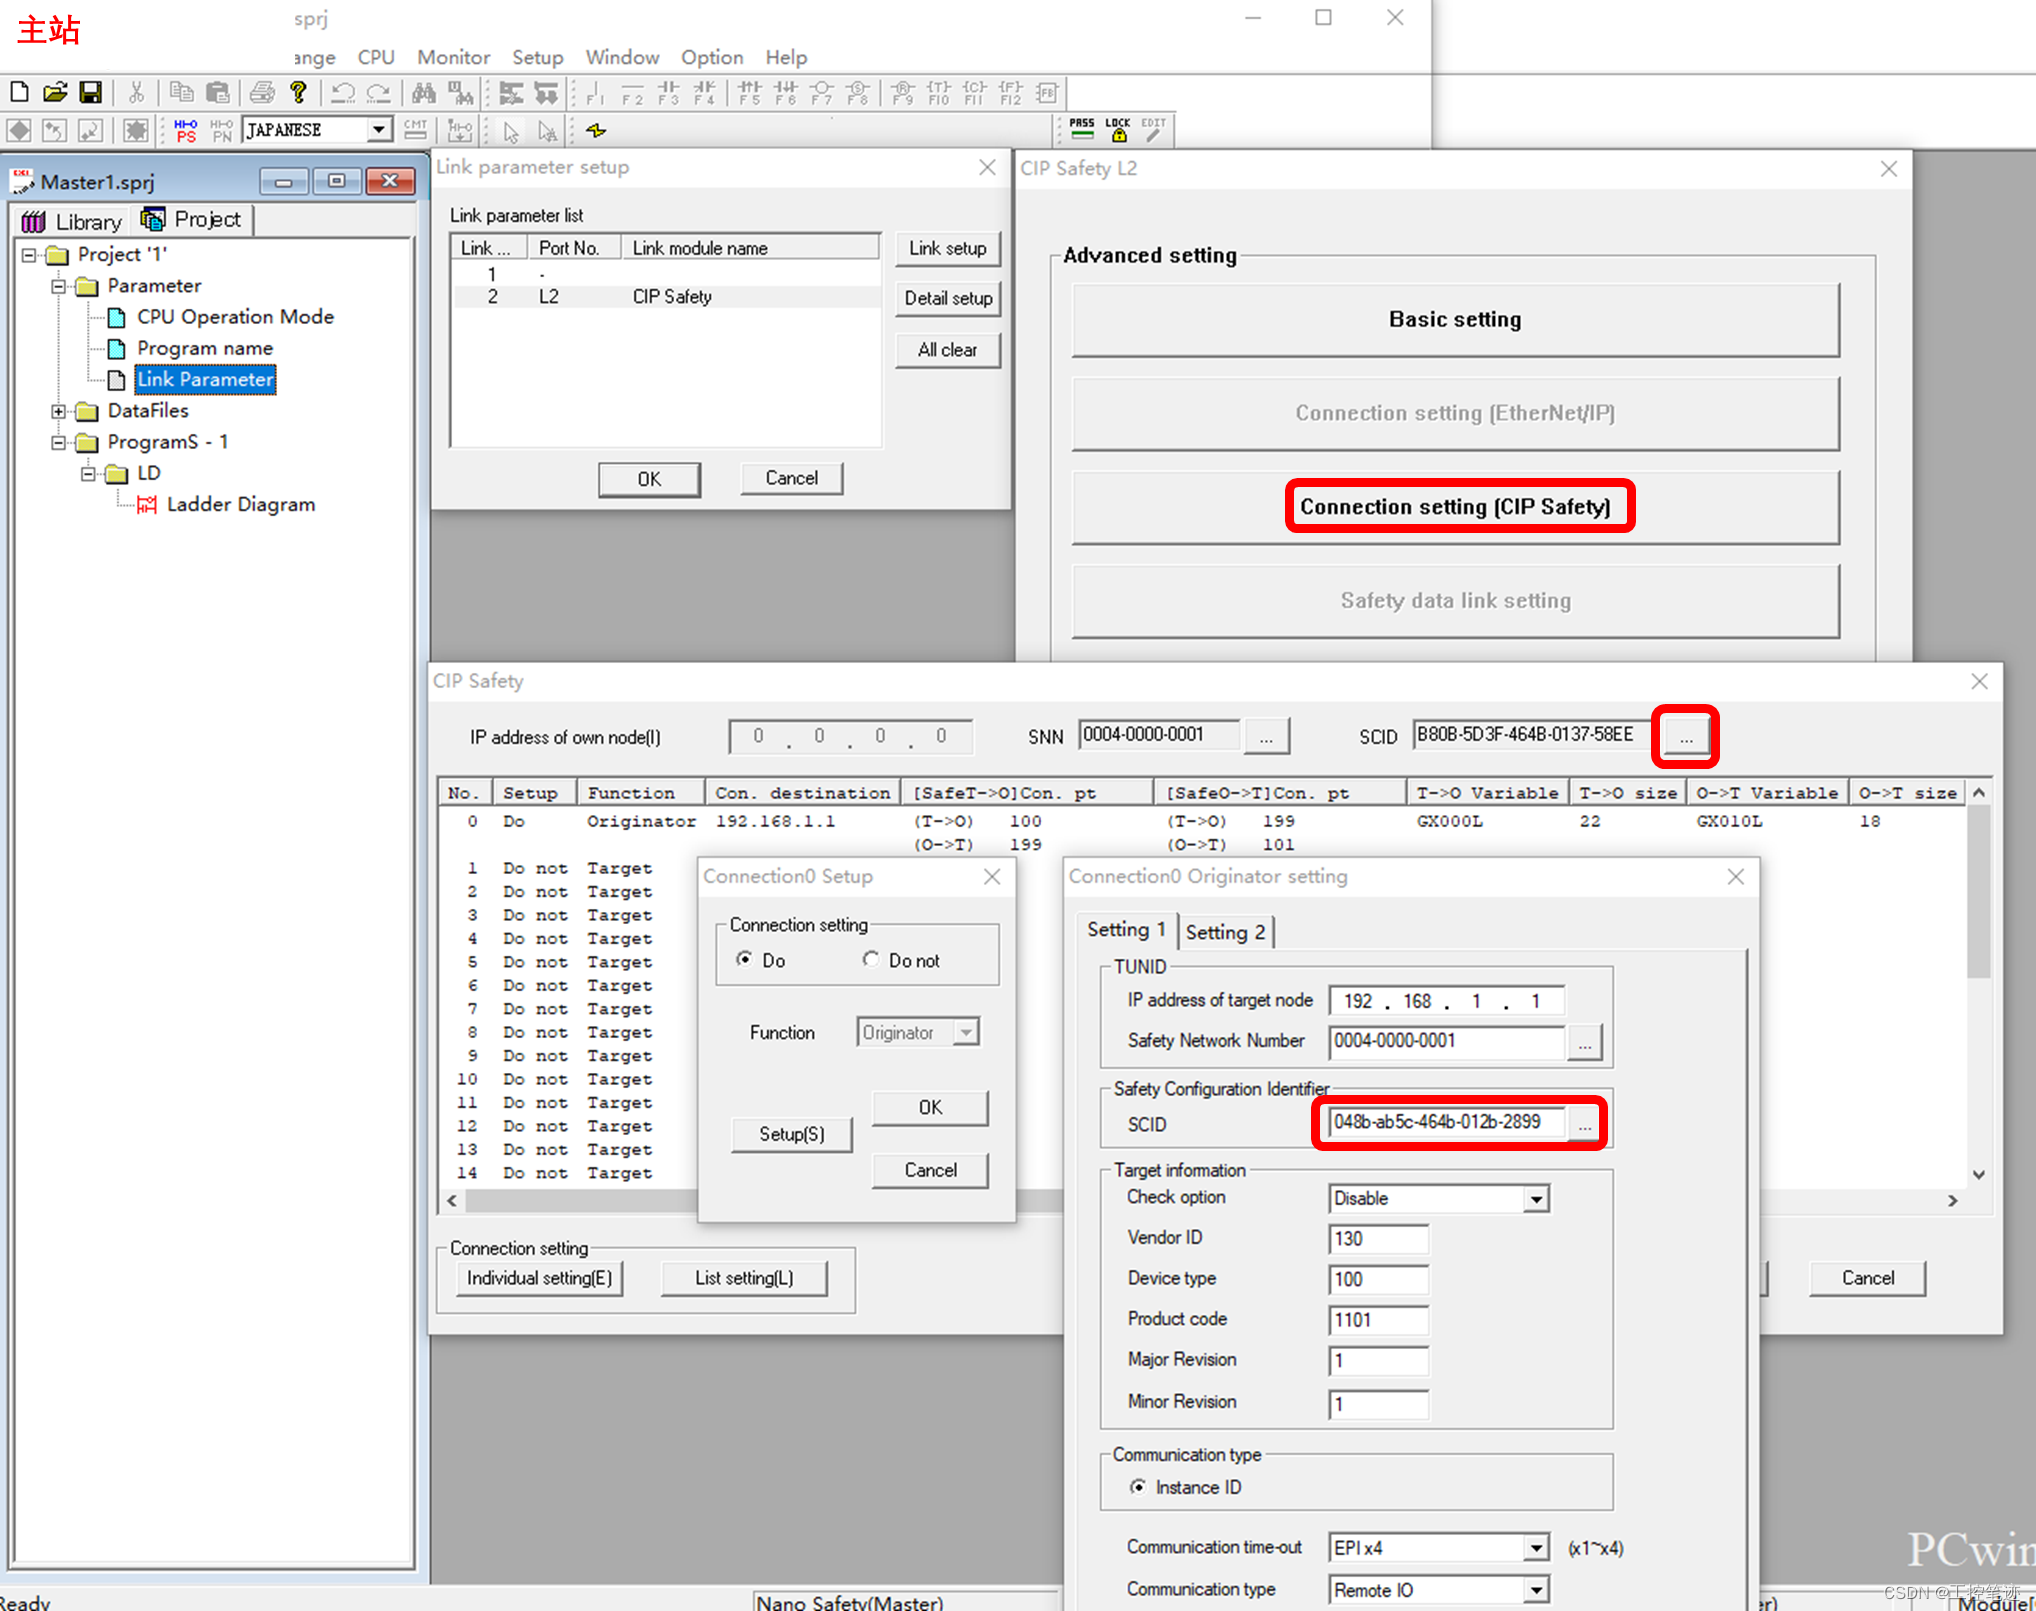Click the Open folder toolbar icon
The image size is (2036, 1611).
[55, 93]
